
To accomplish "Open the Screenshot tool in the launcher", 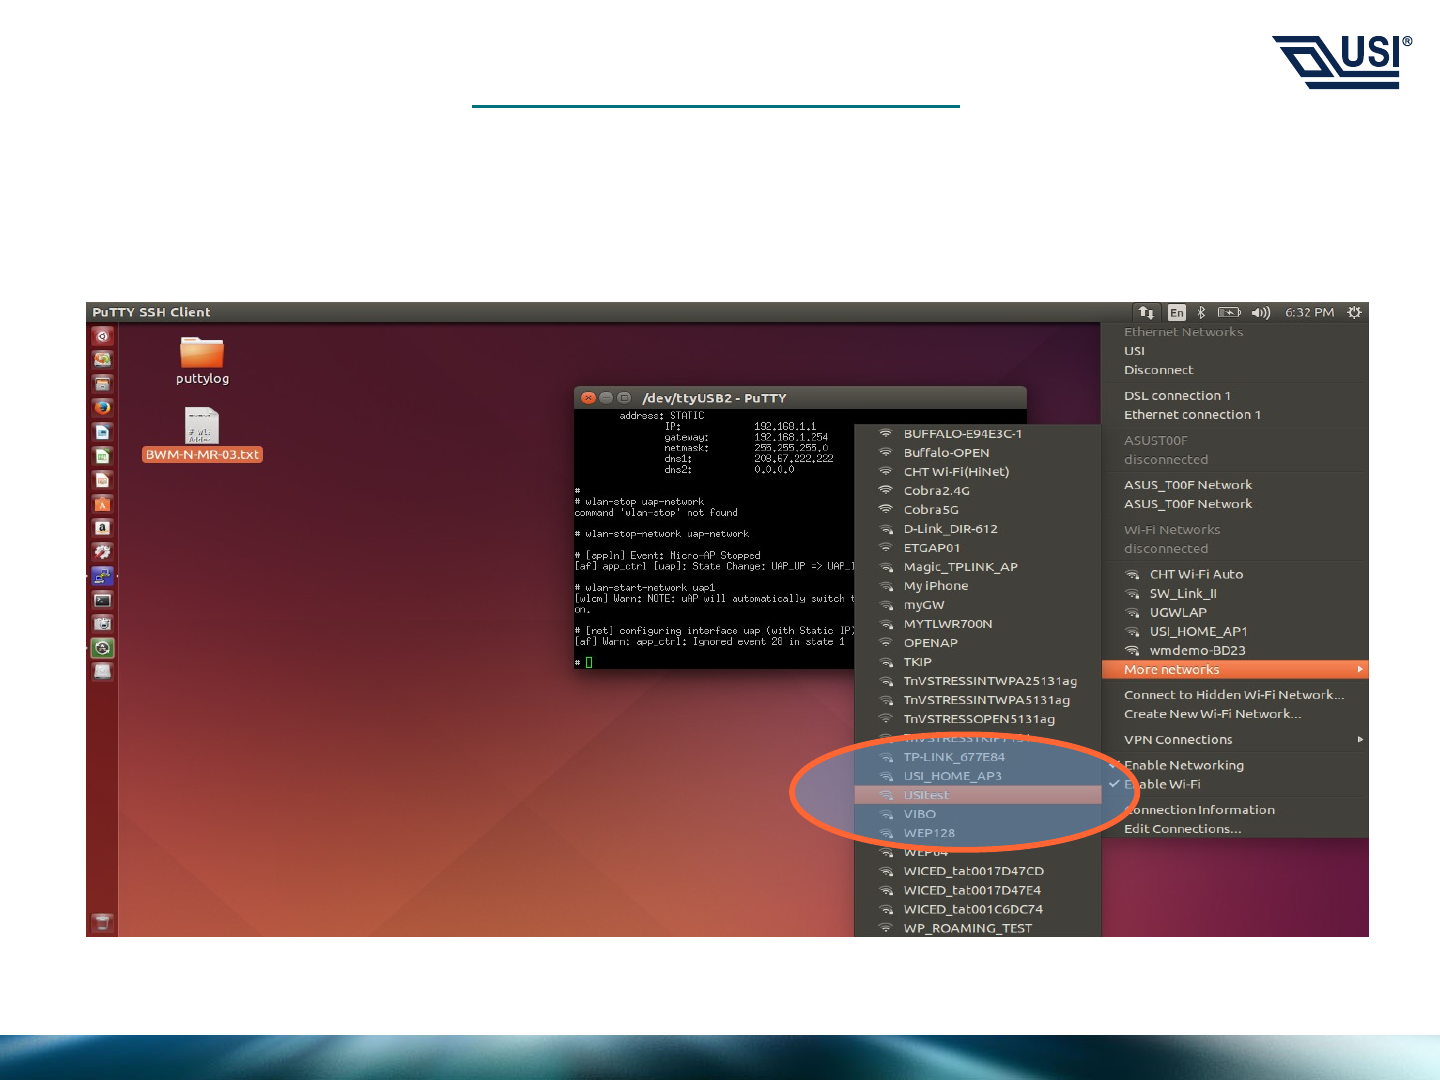I will [x=102, y=624].
